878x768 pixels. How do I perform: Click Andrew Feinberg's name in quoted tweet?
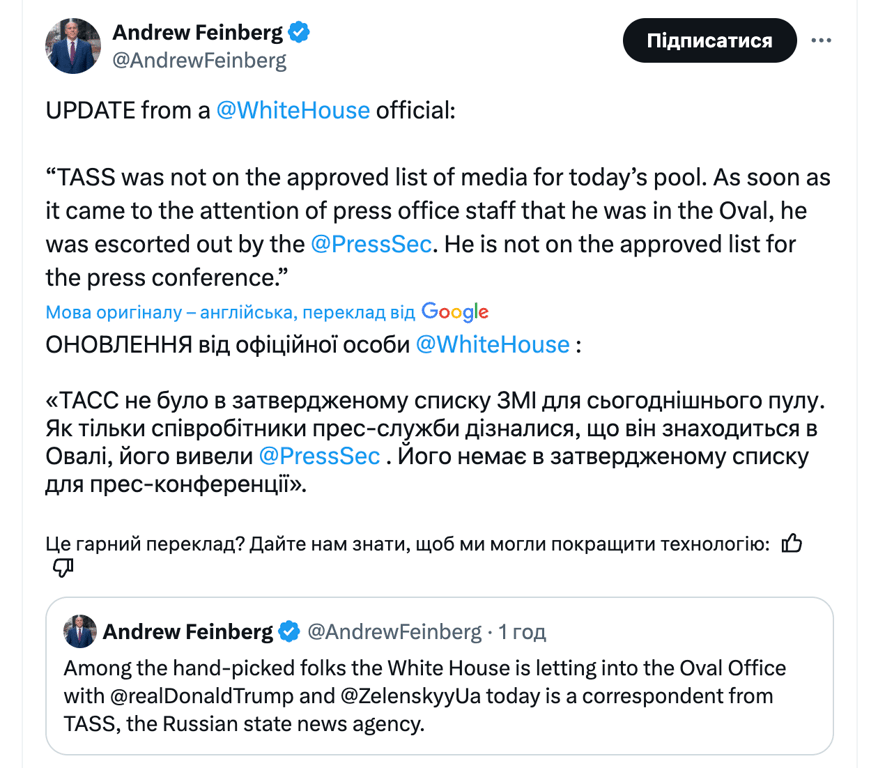pos(187,632)
